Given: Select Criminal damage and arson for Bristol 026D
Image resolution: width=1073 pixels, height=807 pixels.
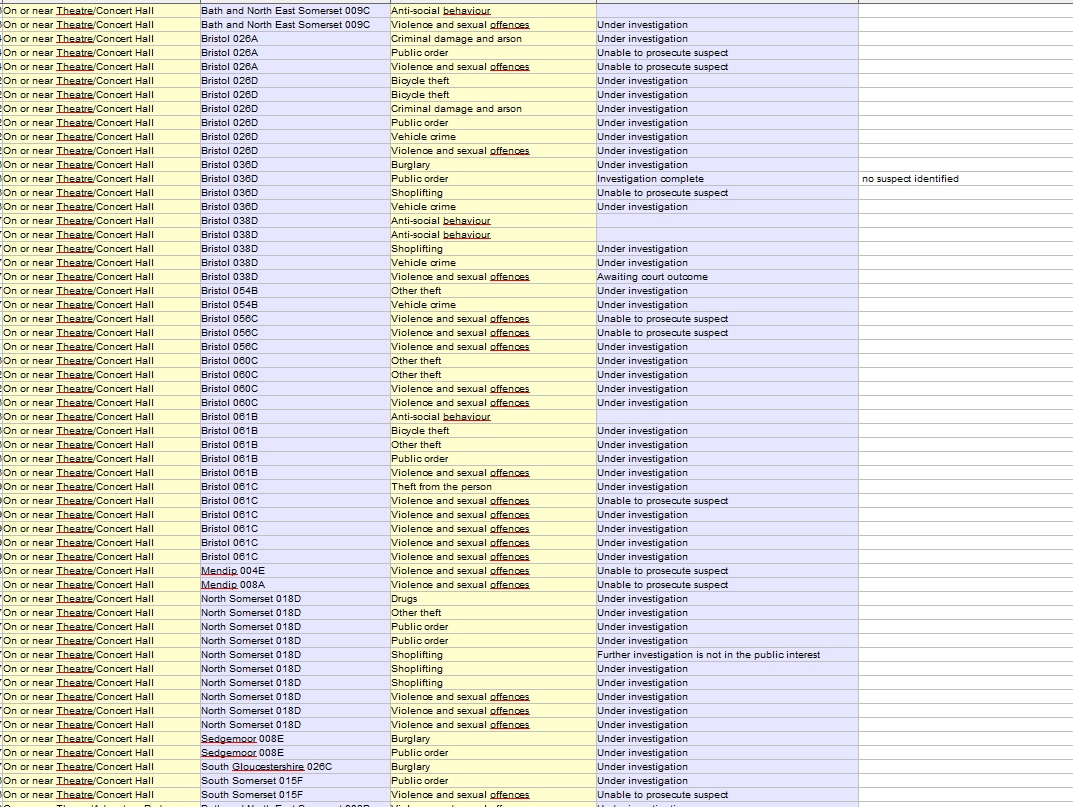Looking at the screenshot, I should click(456, 109).
